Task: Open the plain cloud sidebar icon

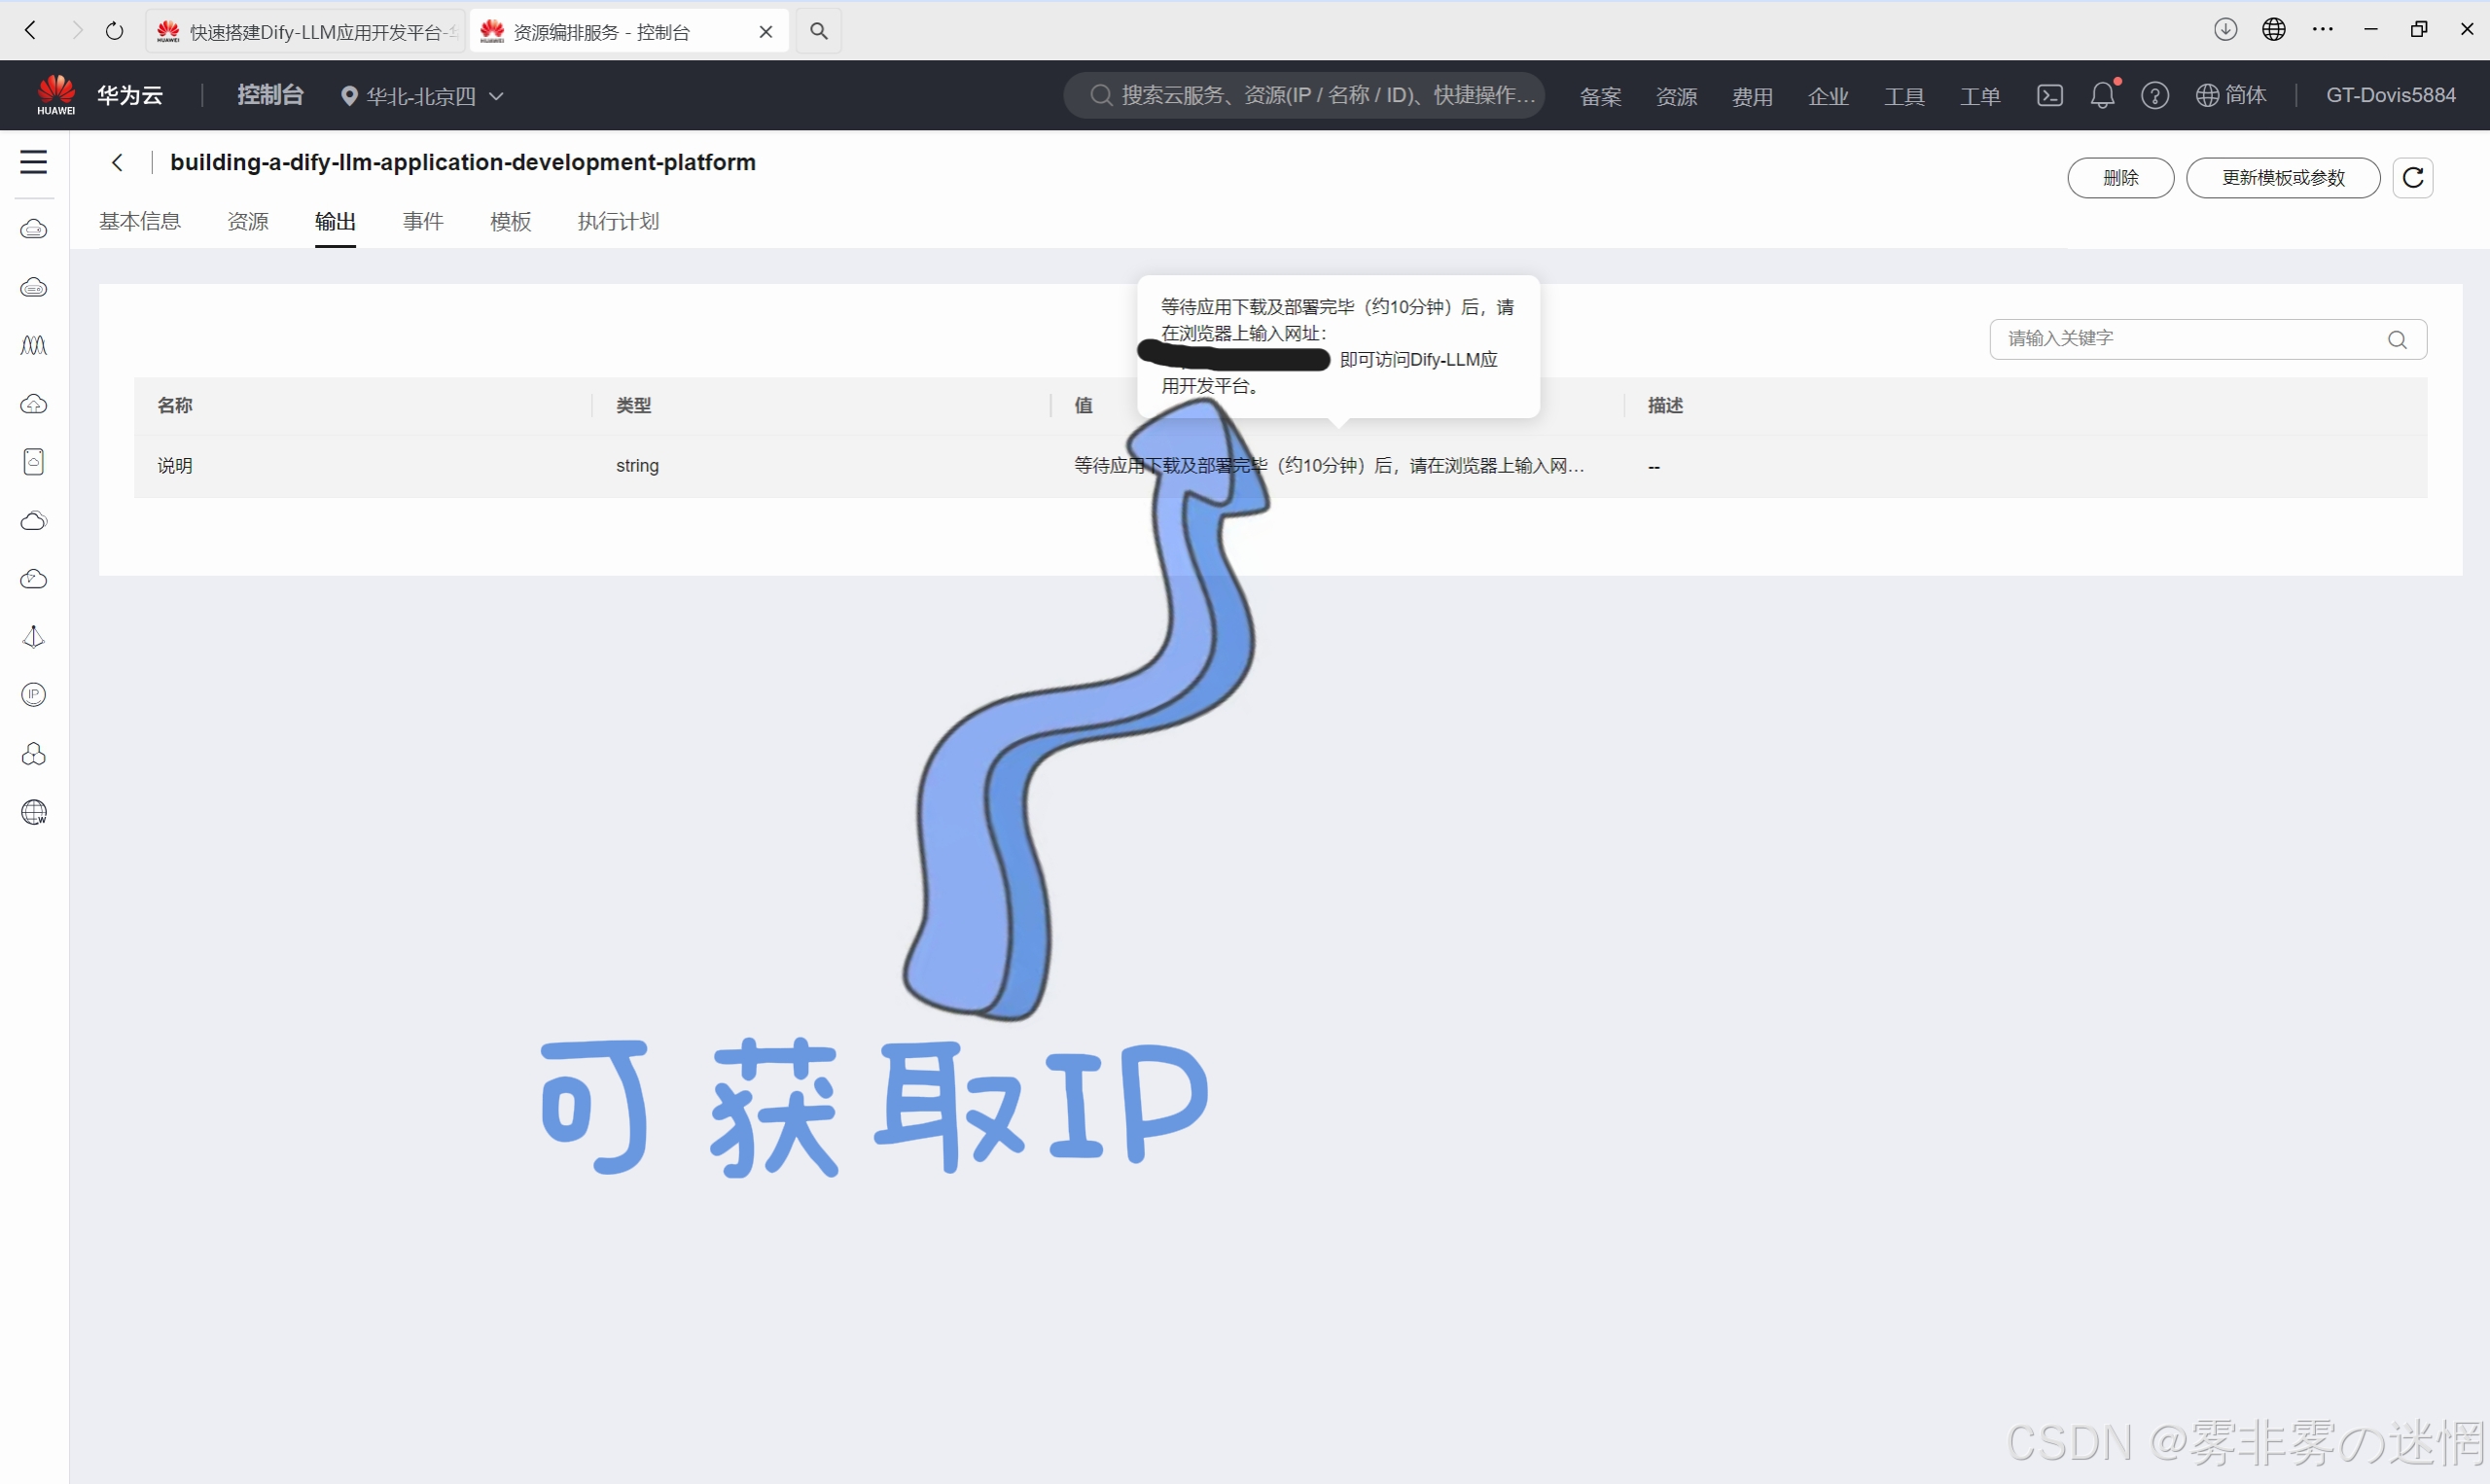Action: click(34, 521)
